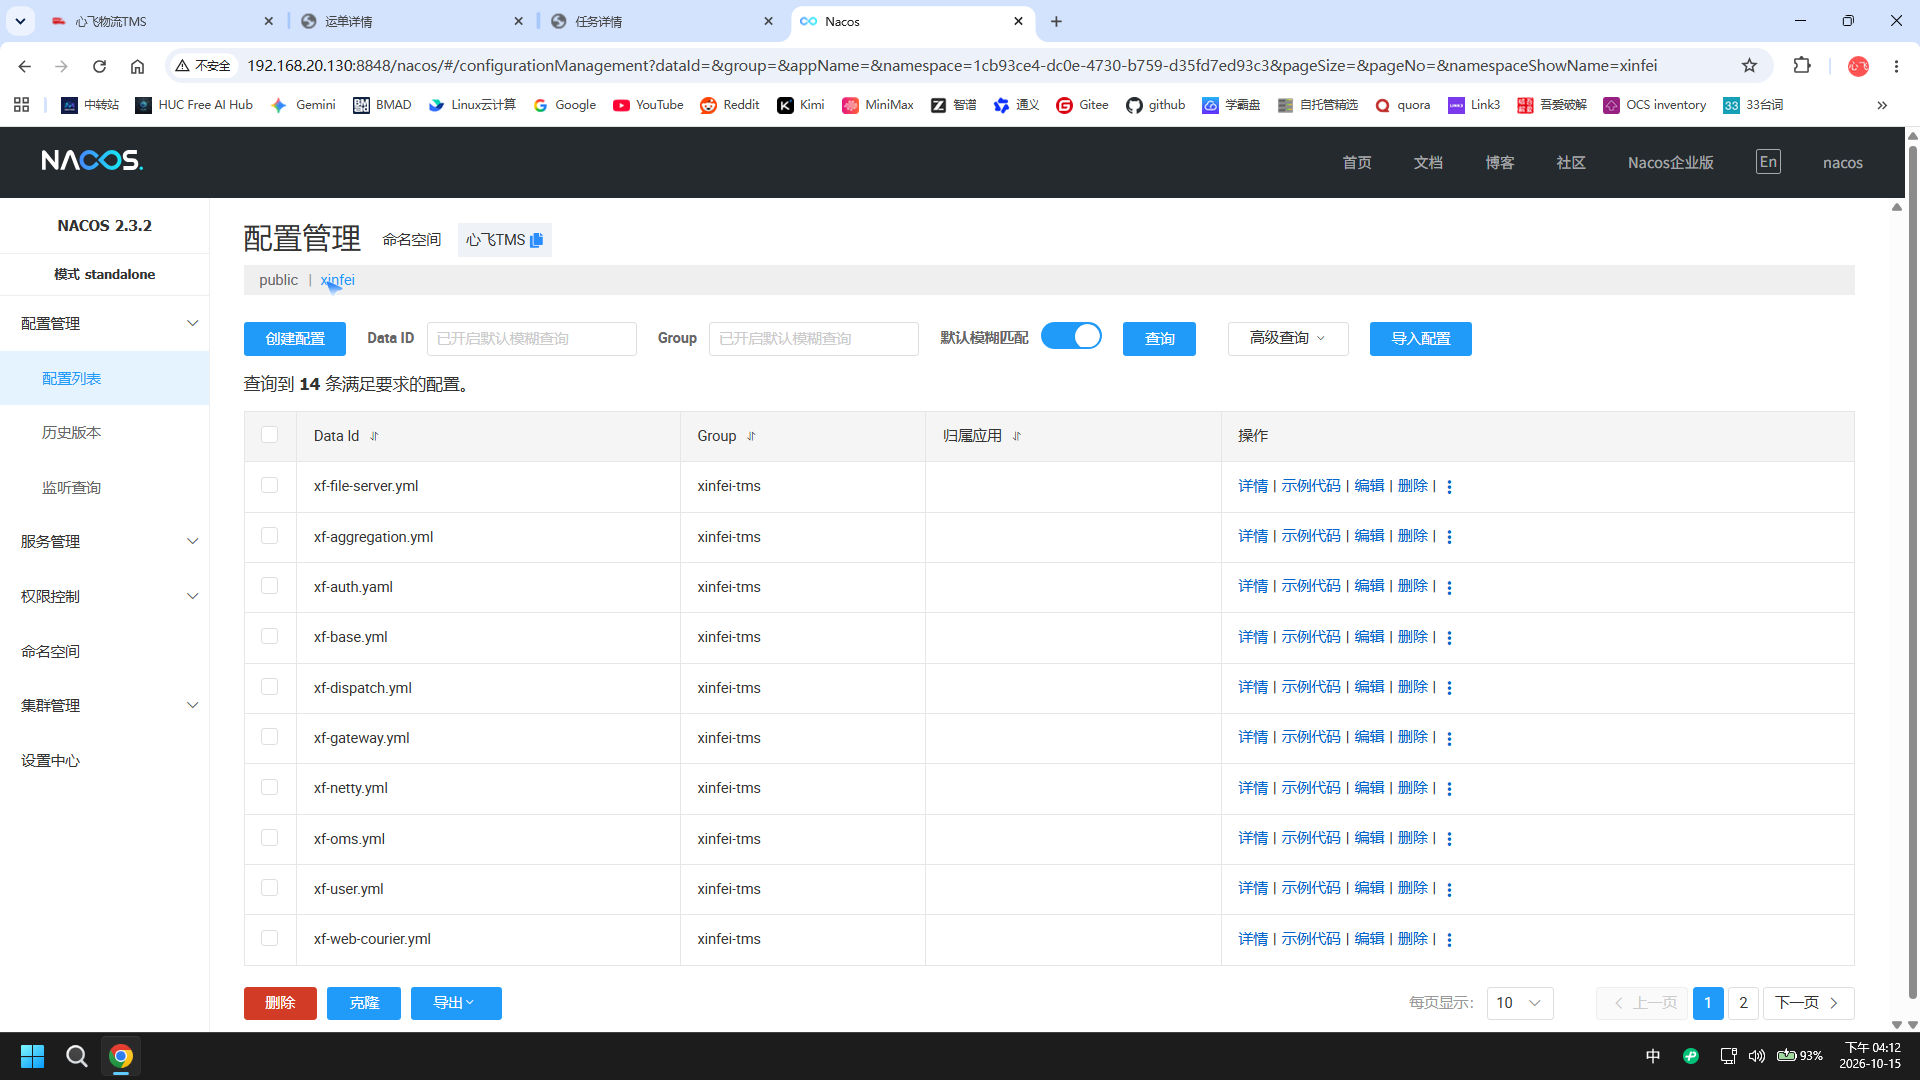1920x1080 pixels.
Task: Bookmark this page with the star icon
Action: coord(1749,66)
